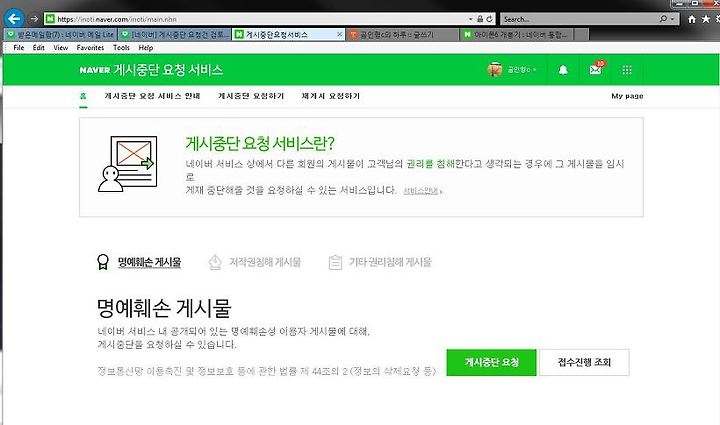Screen dimensions: 720x425
Task: Open 게시중단 요청 서비스 안내 nav item
Action: coord(152,96)
